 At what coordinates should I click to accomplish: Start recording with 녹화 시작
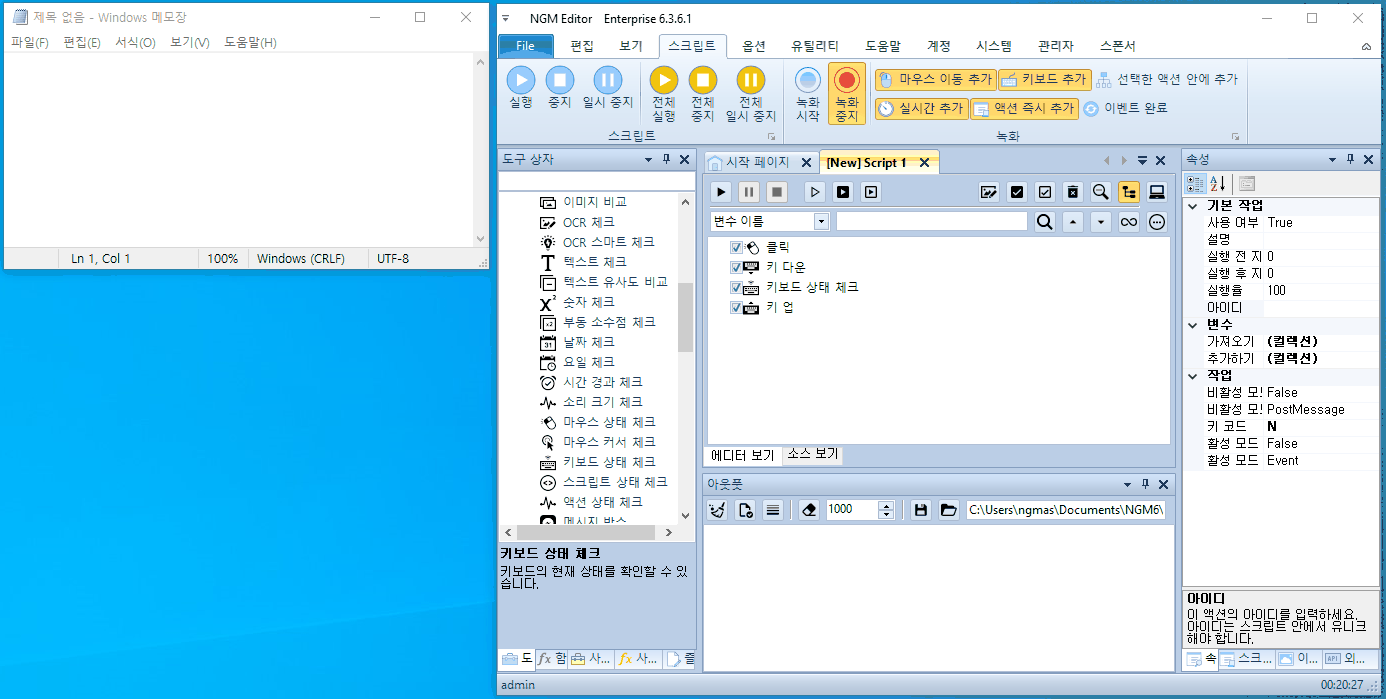coord(808,94)
